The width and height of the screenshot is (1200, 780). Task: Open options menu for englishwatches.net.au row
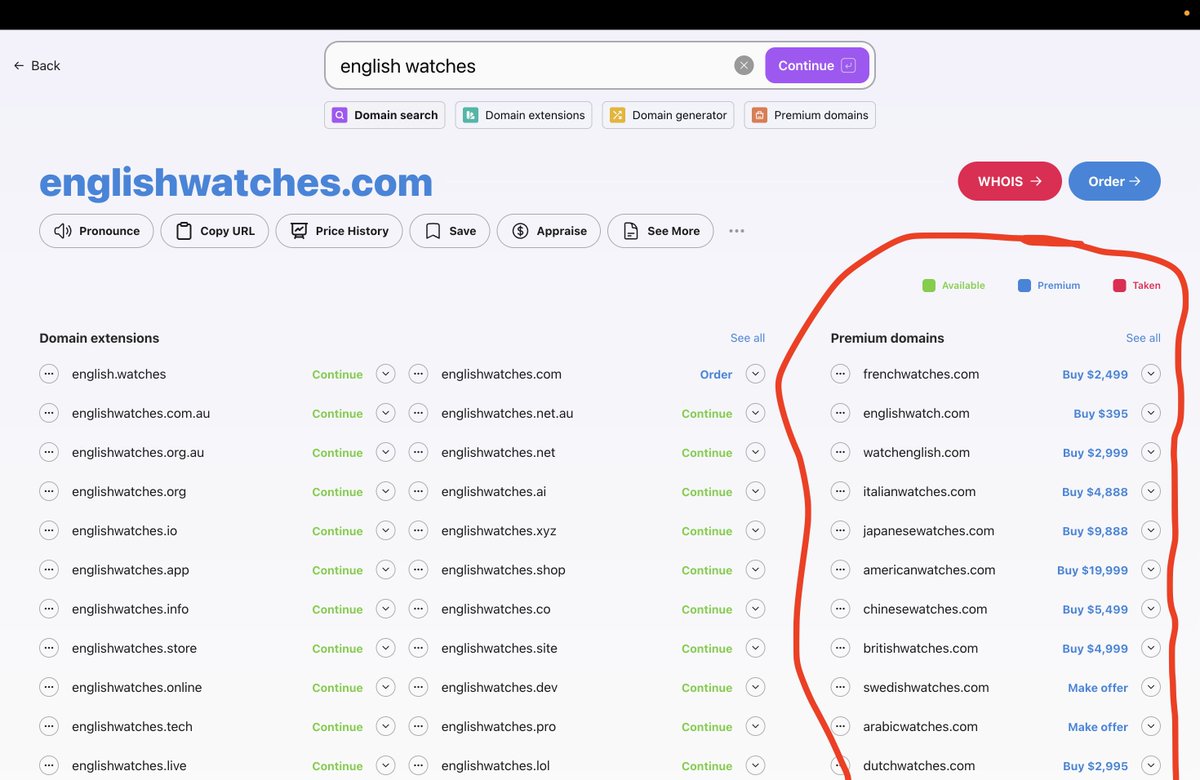point(418,413)
